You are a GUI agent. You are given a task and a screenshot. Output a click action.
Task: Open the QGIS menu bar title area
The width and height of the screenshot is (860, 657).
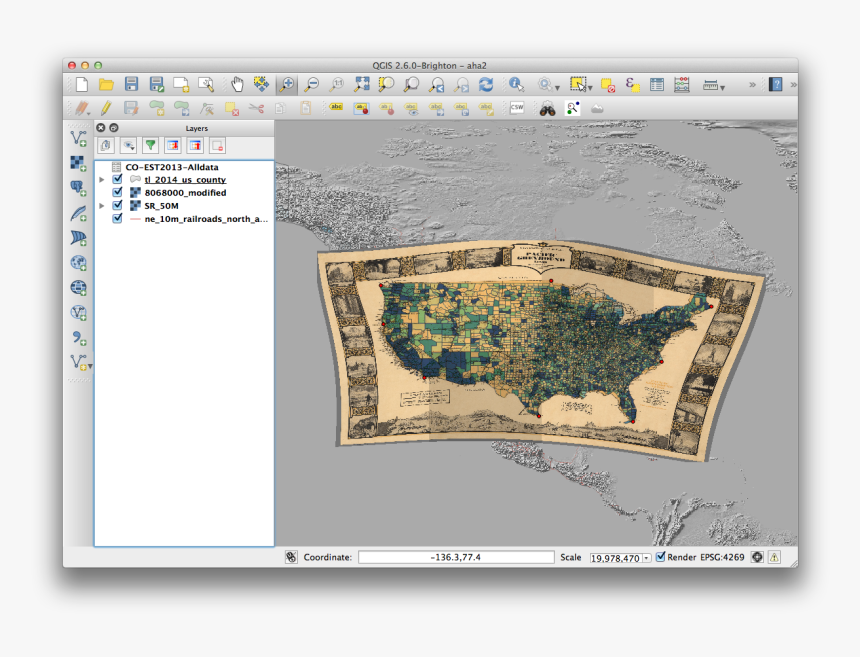(430, 62)
